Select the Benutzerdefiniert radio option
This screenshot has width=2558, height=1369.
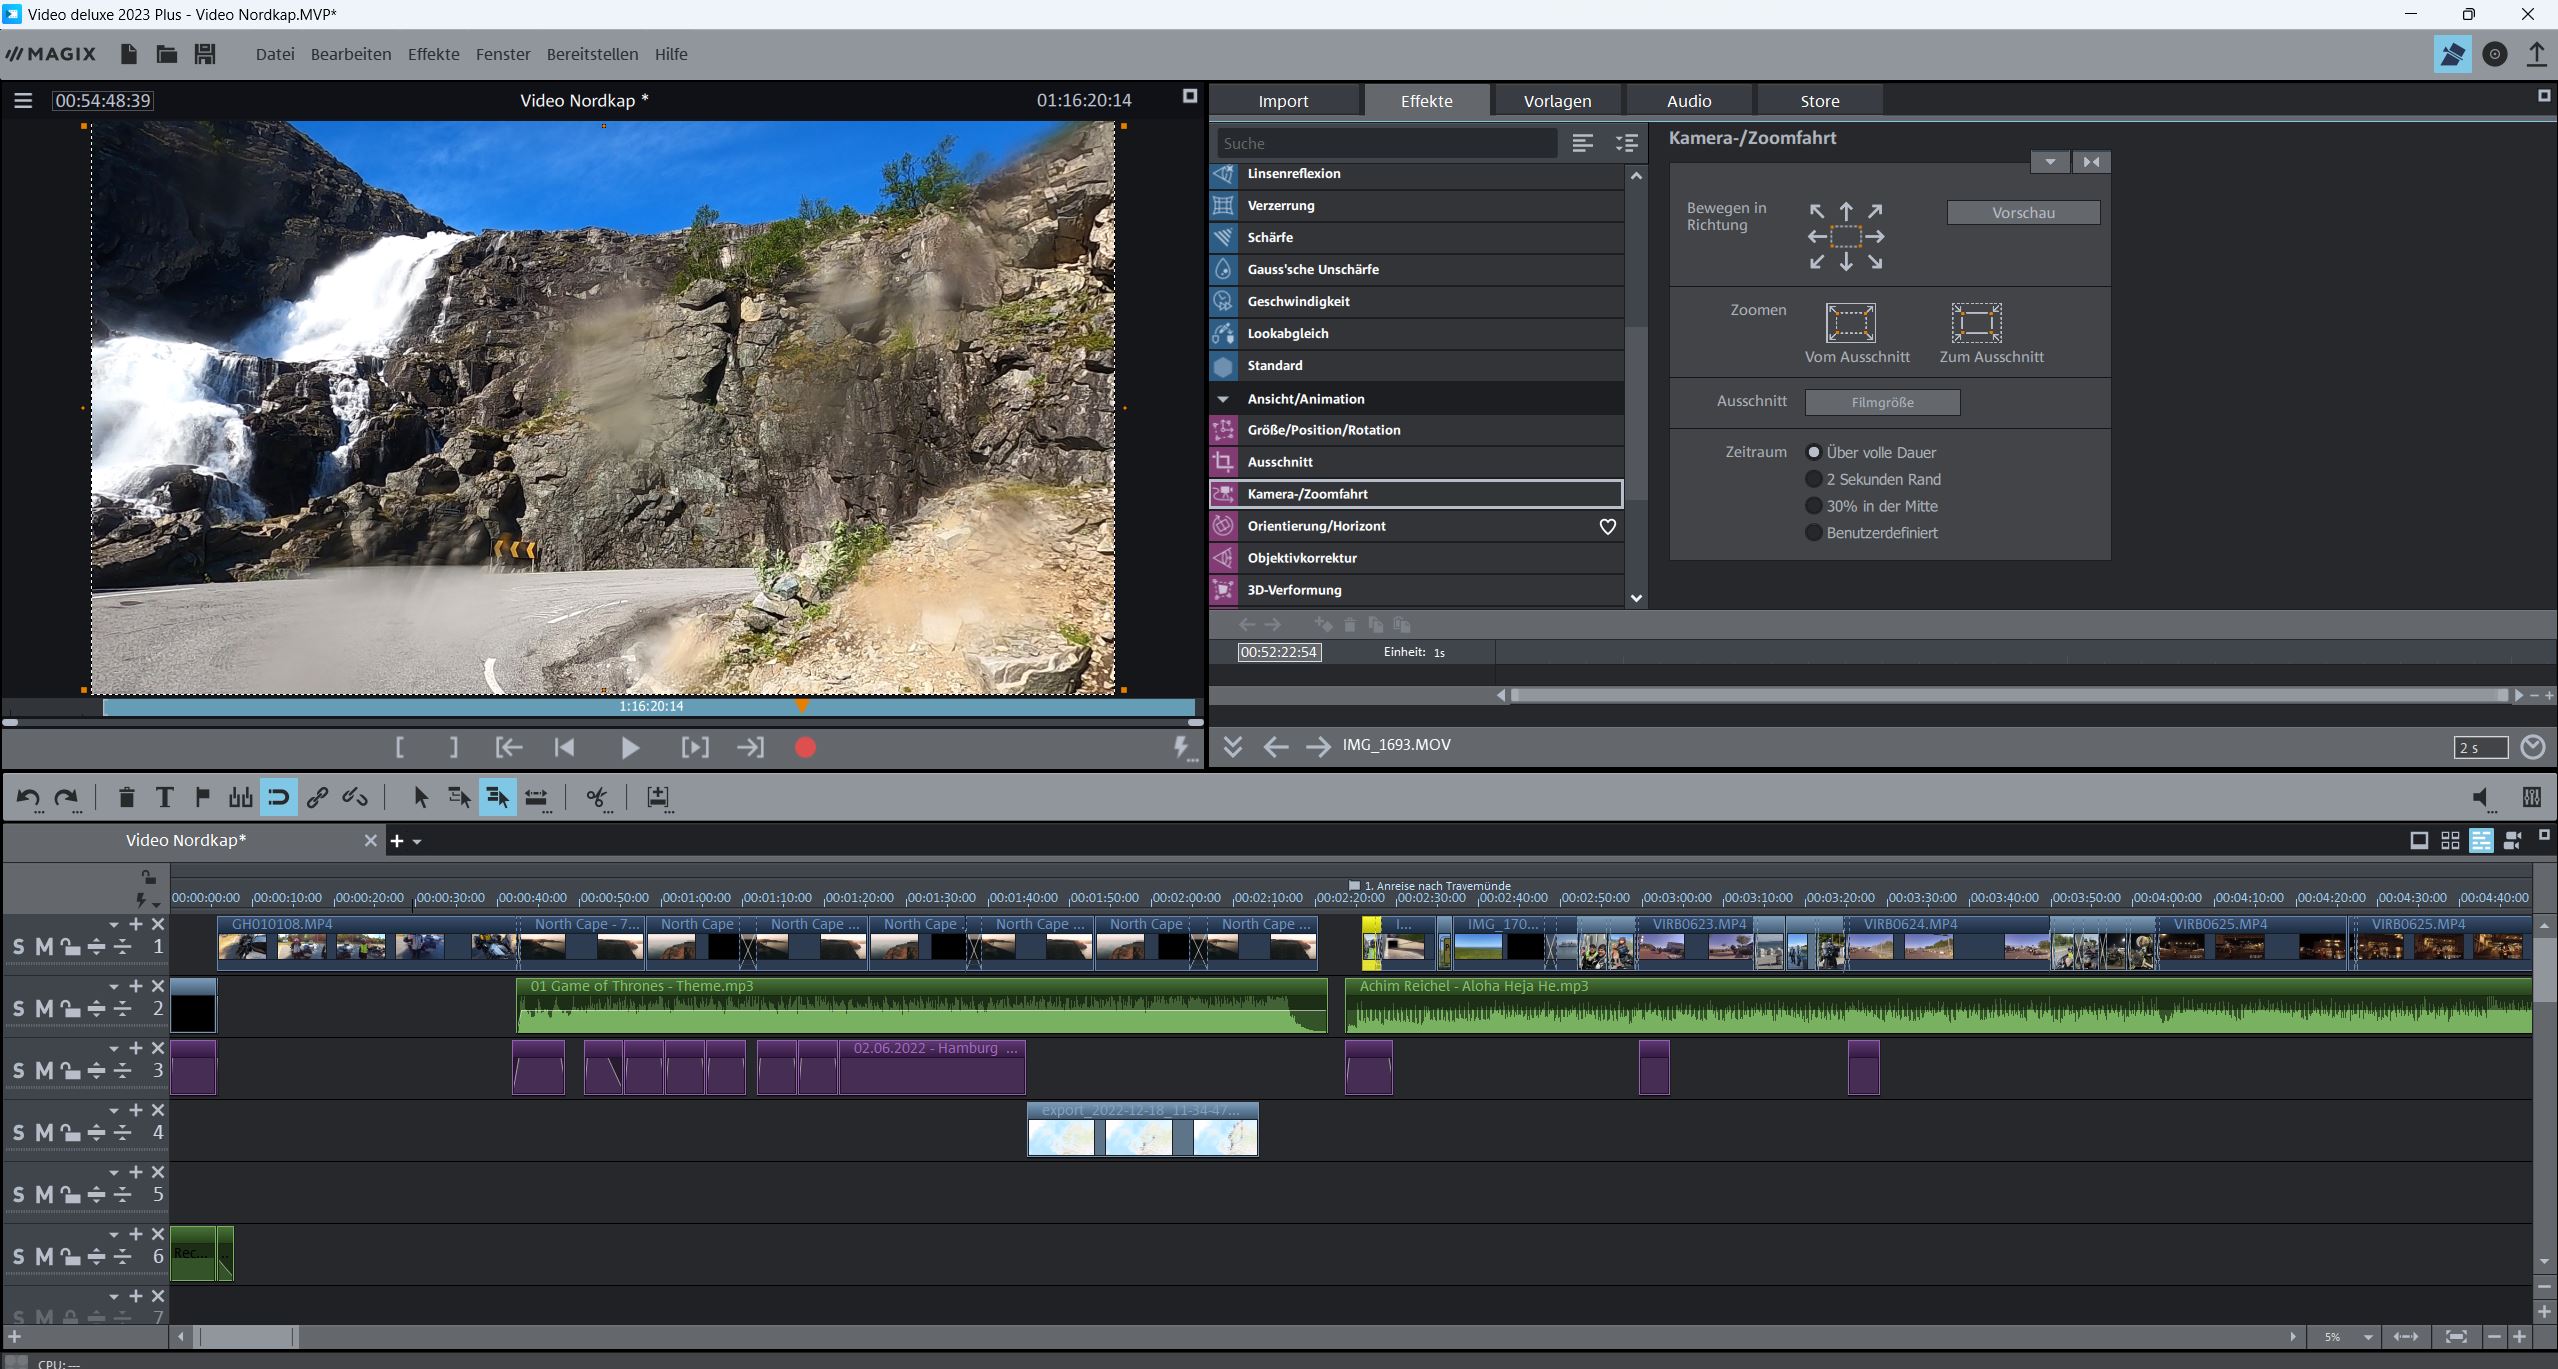1813,533
